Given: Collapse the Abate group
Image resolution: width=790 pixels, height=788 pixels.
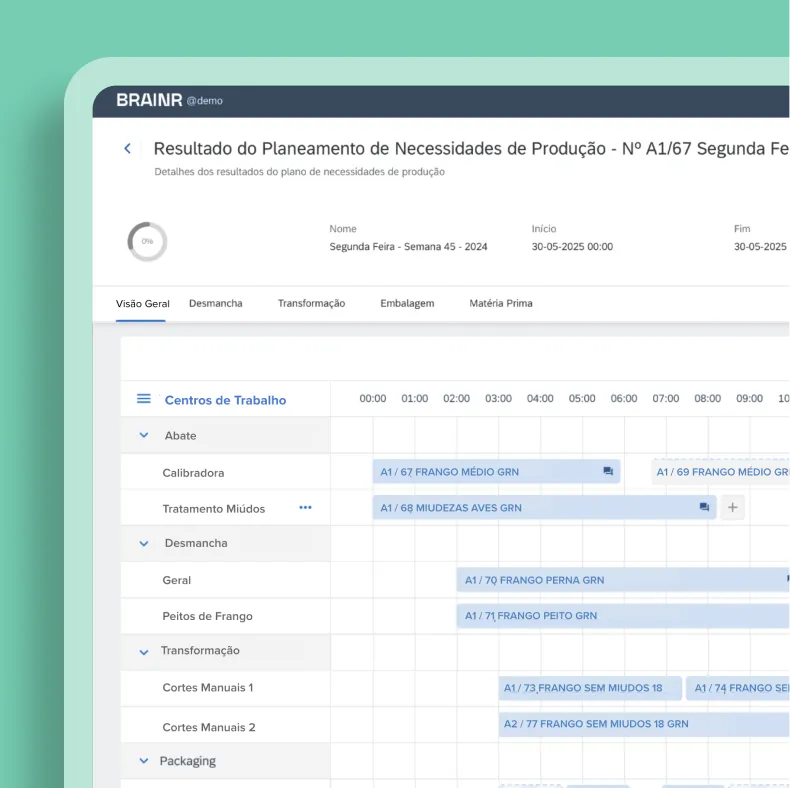Looking at the screenshot, I should (x=144, y=435).
